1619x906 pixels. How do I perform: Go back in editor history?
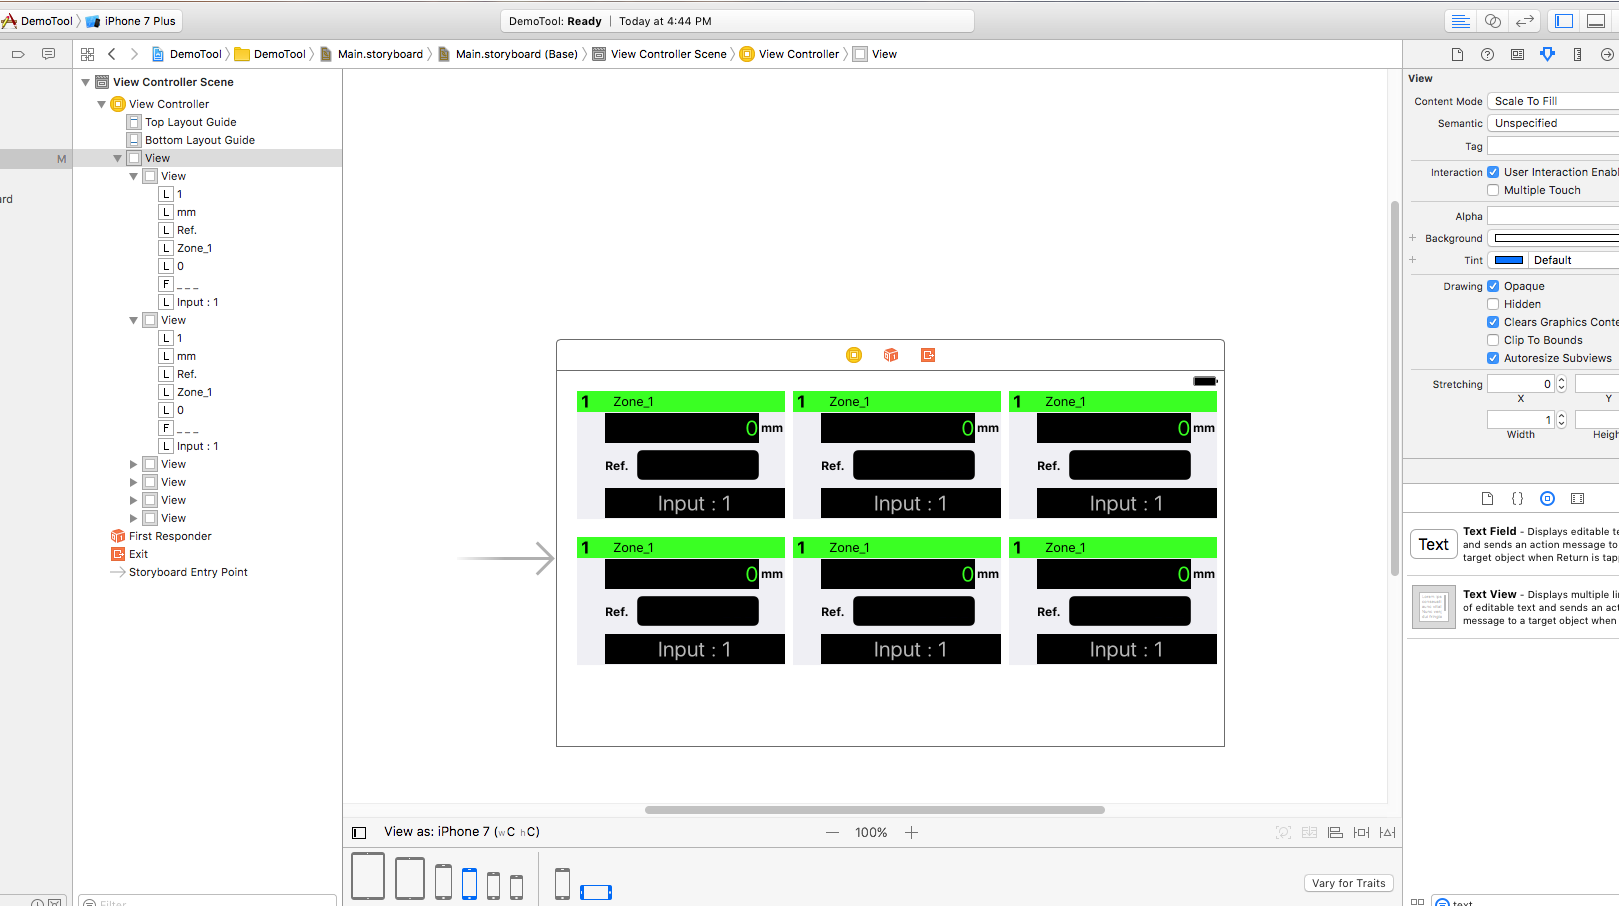[x=112, y=54]
